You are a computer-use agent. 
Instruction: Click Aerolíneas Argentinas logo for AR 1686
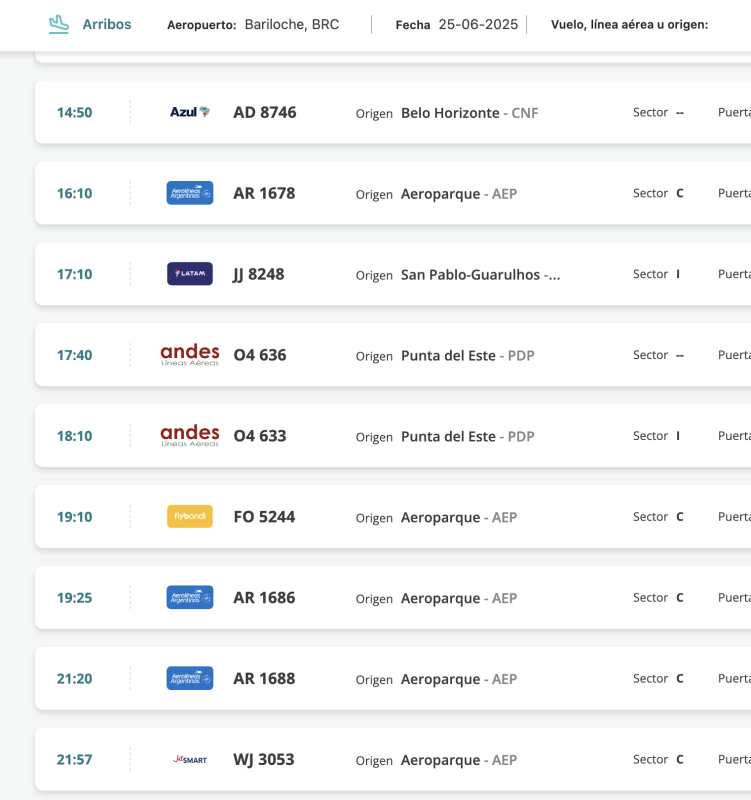189,597
